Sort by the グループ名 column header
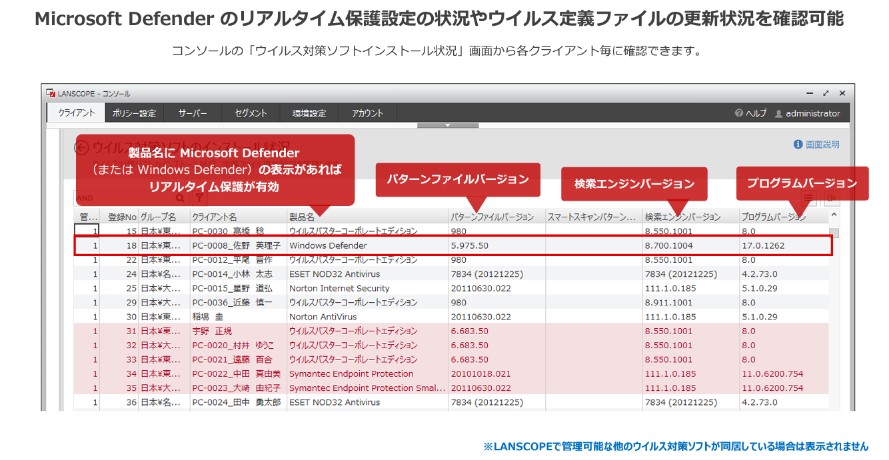 click(164, 217)
